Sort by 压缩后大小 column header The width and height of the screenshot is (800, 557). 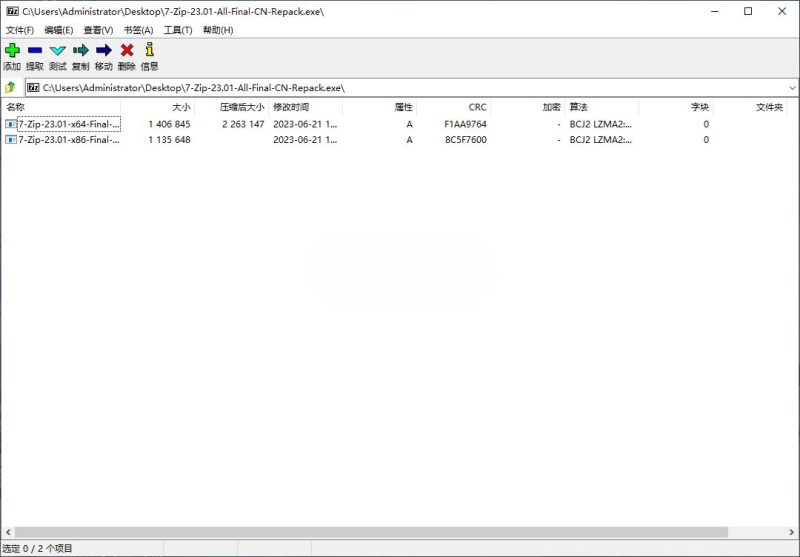pyautogui.click(x=232, y=107)
